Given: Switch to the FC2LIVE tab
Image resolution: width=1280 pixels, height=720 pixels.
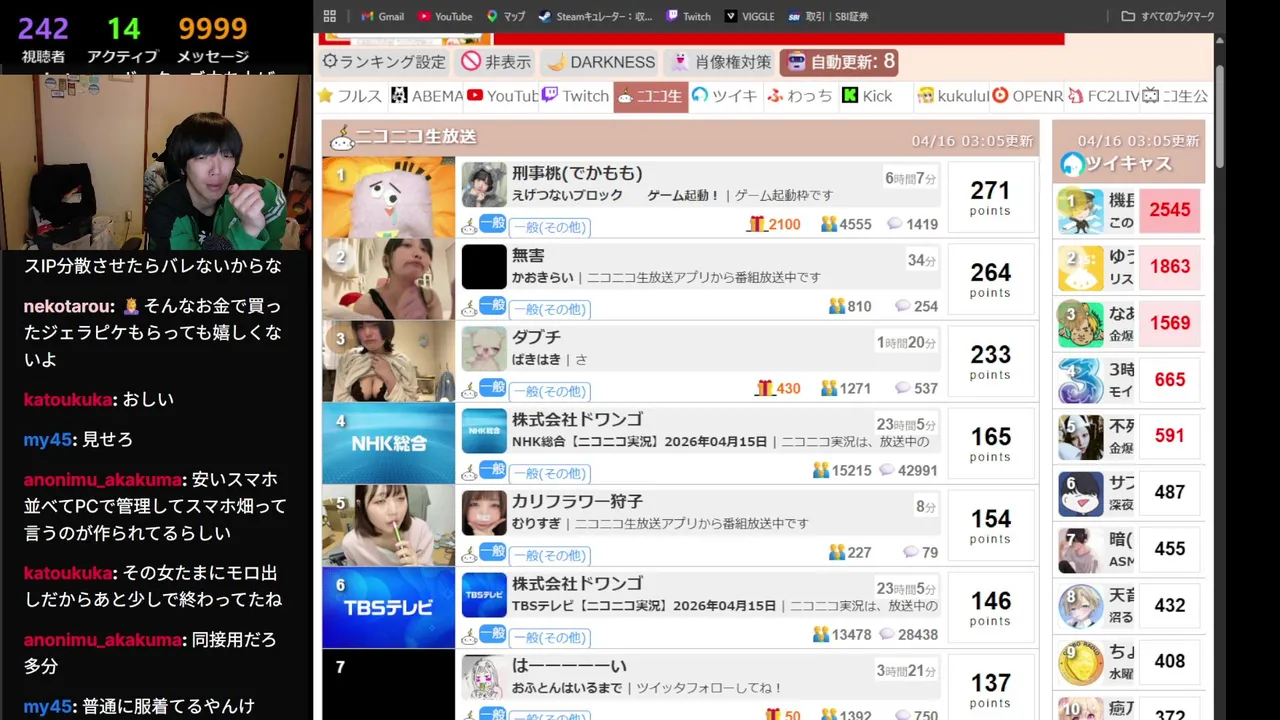Looking at the screenshot, I should coord(1102,96).
